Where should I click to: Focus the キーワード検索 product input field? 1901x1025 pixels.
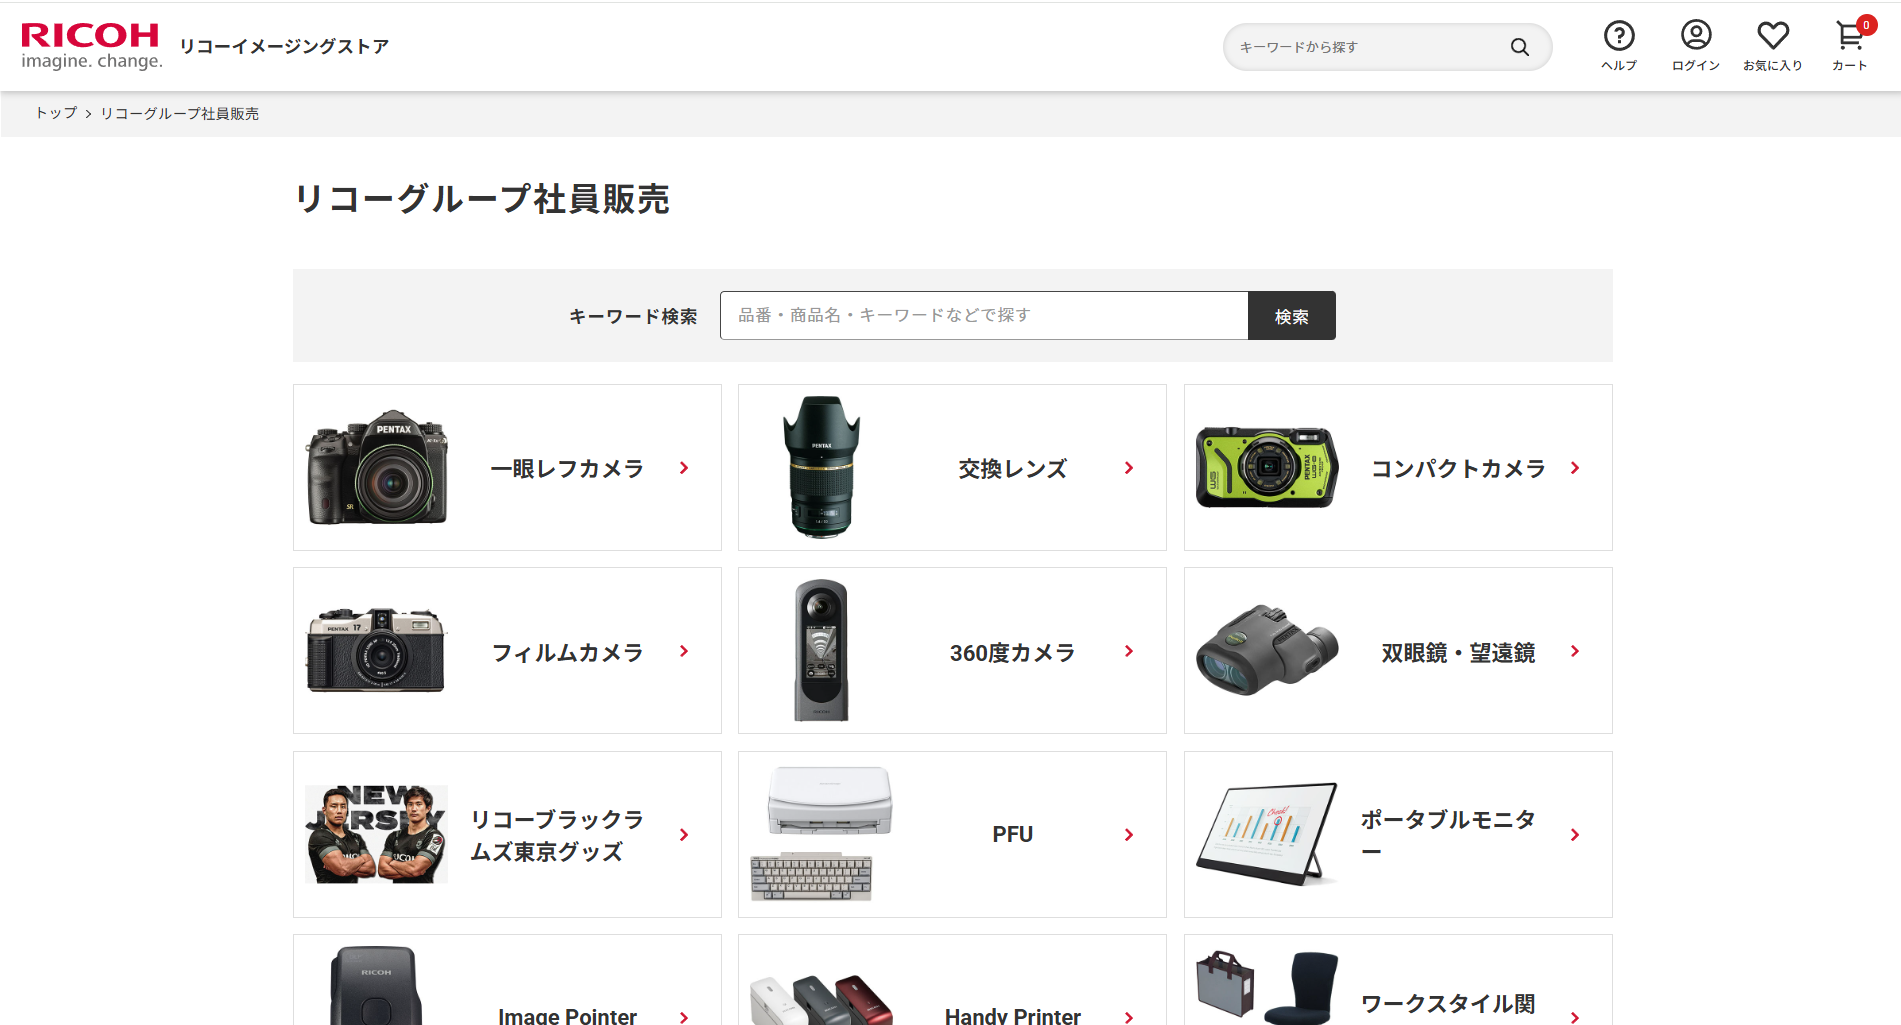click(x=983, y=316)
